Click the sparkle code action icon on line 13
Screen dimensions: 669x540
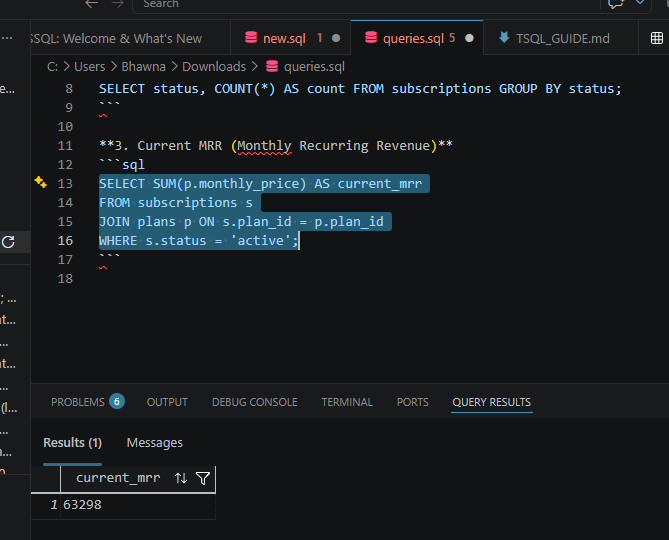tap(41, 182)
